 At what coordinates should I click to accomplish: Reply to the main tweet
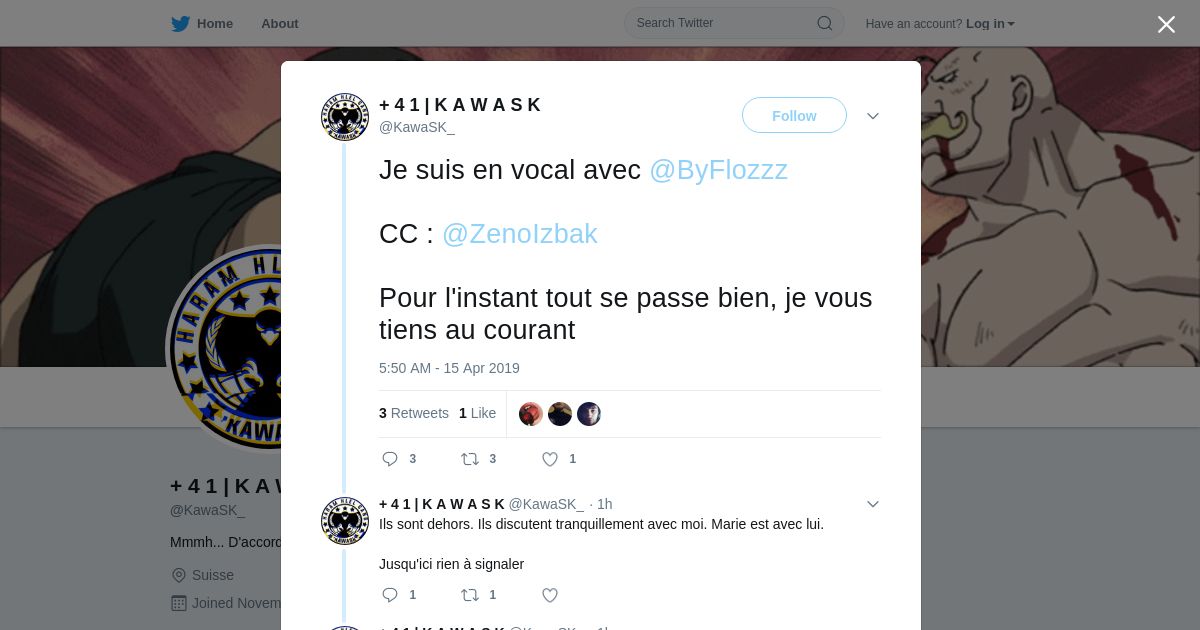[x=390, y=459]
